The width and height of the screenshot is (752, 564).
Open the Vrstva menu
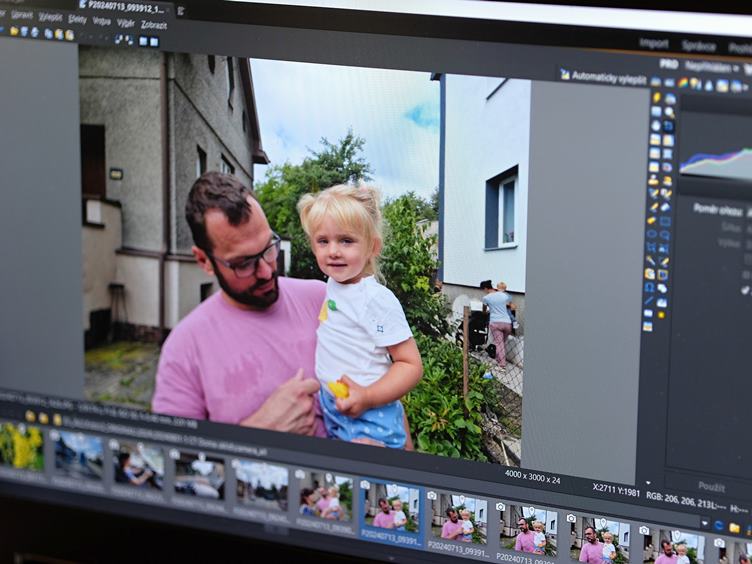(x=101, y=21)
